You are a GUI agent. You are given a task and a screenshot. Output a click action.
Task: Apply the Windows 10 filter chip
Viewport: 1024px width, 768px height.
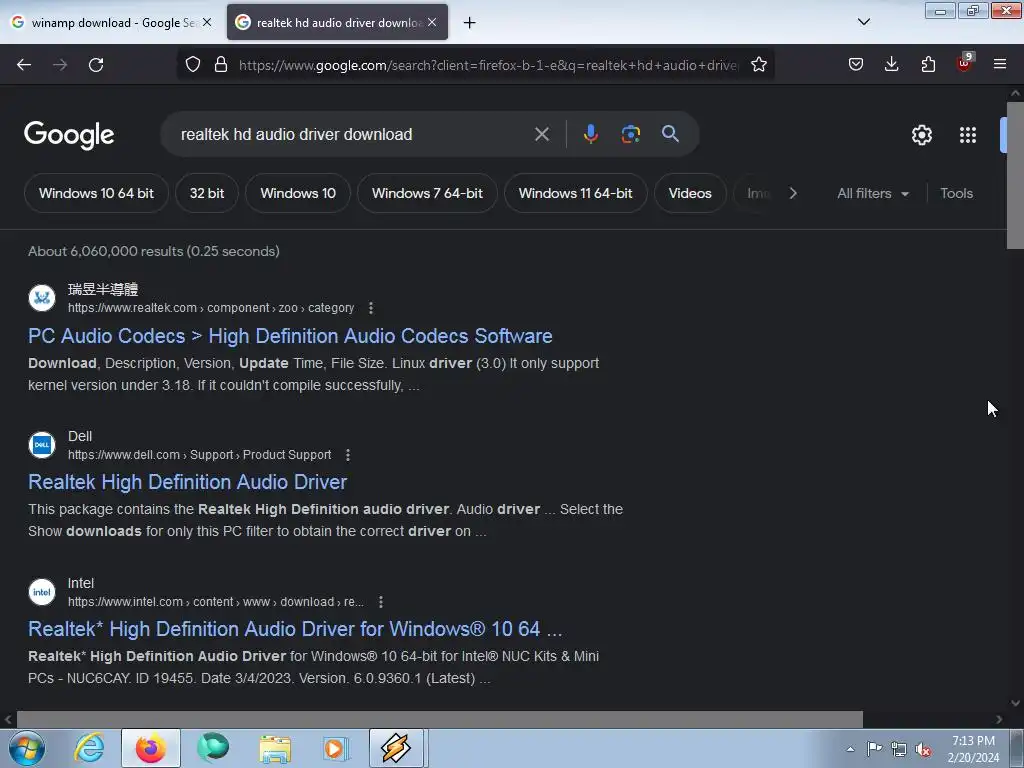click(298, 193)
